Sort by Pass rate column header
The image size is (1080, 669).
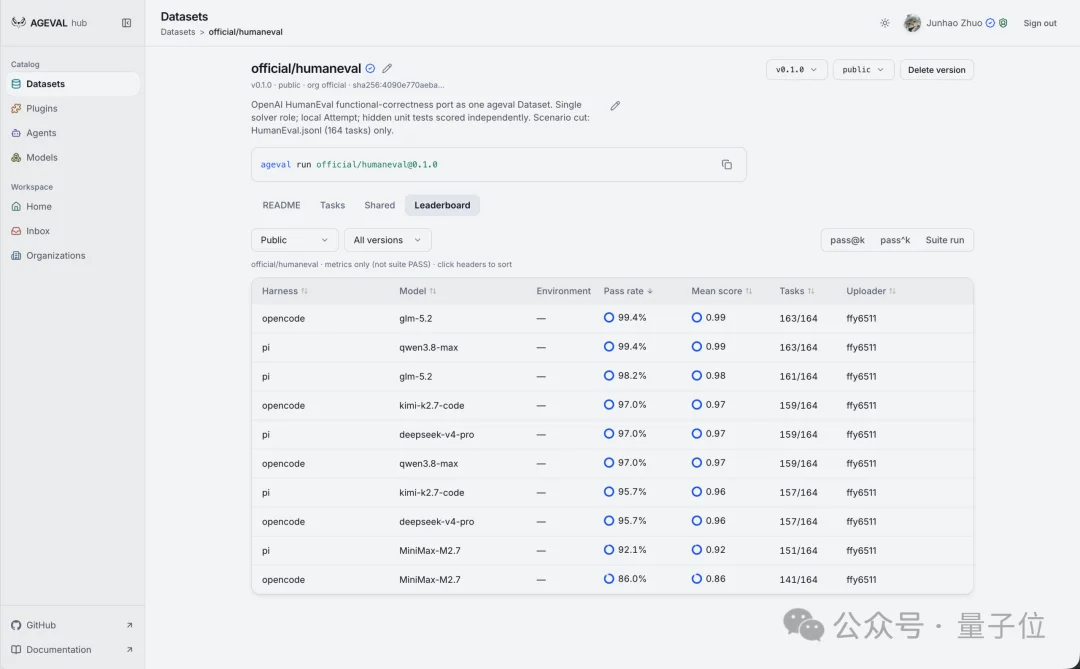628,291
